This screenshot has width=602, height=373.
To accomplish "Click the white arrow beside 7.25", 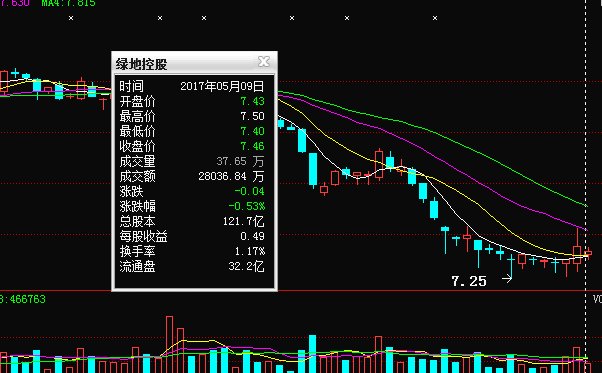I will pos(507,278).
